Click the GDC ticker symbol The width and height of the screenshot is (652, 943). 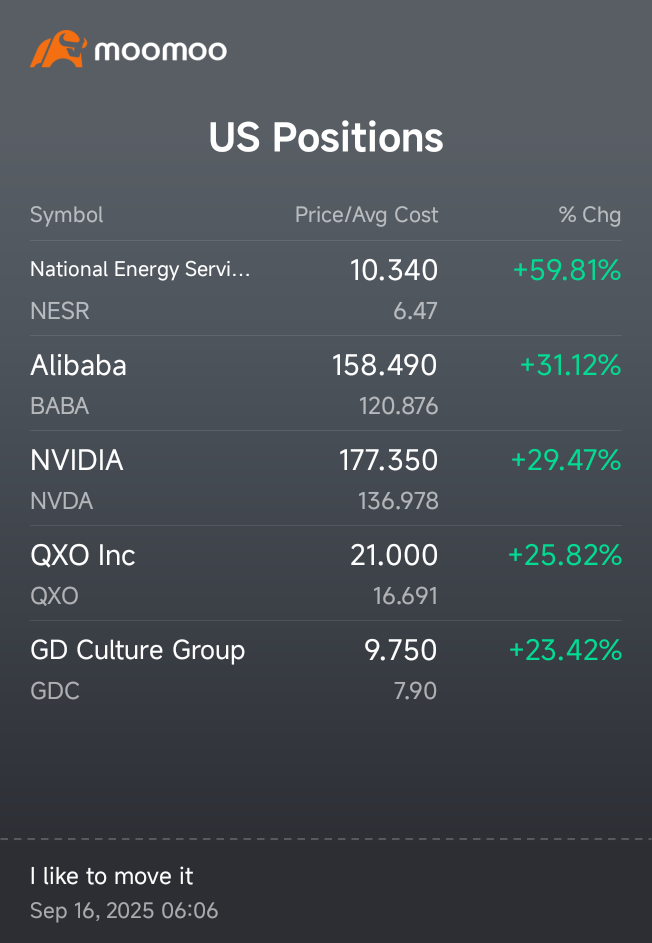pyautogui.click(x=55, y=691)
